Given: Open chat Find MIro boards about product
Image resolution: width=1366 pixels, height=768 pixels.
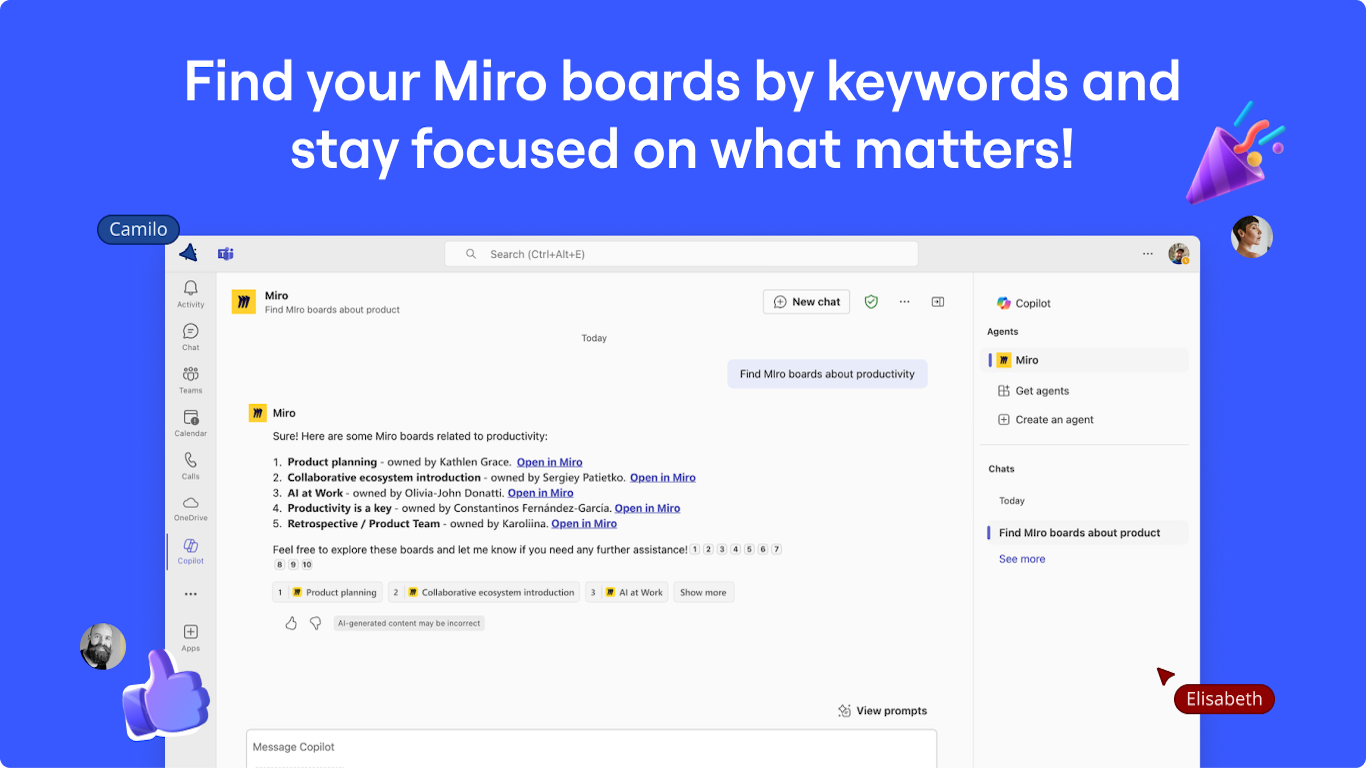Looking at the screenshot, I should [1088, 533].
